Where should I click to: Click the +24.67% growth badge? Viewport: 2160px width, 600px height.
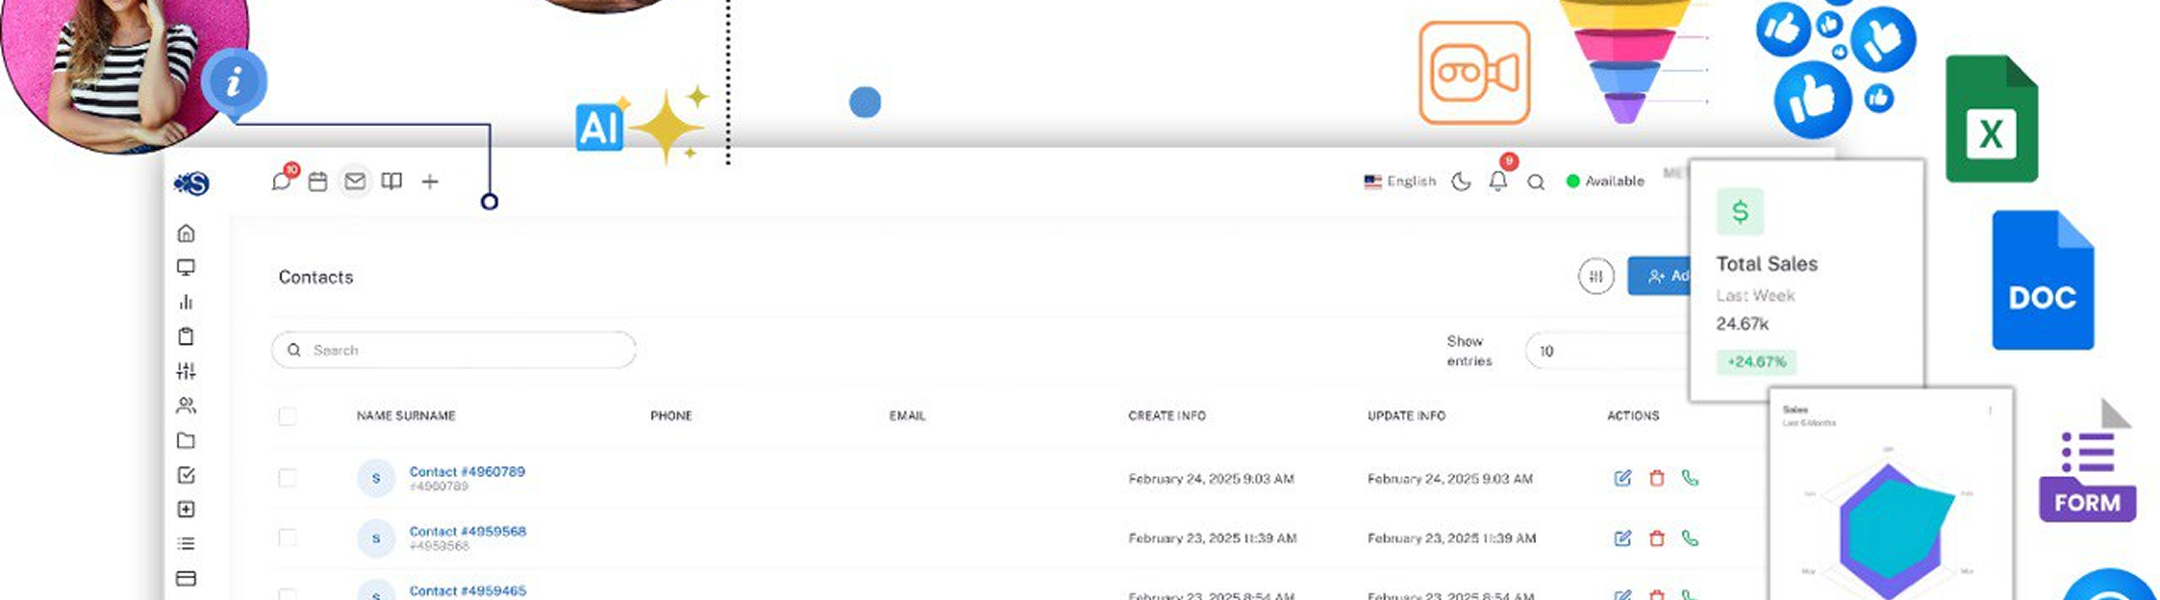(1757, 362)
